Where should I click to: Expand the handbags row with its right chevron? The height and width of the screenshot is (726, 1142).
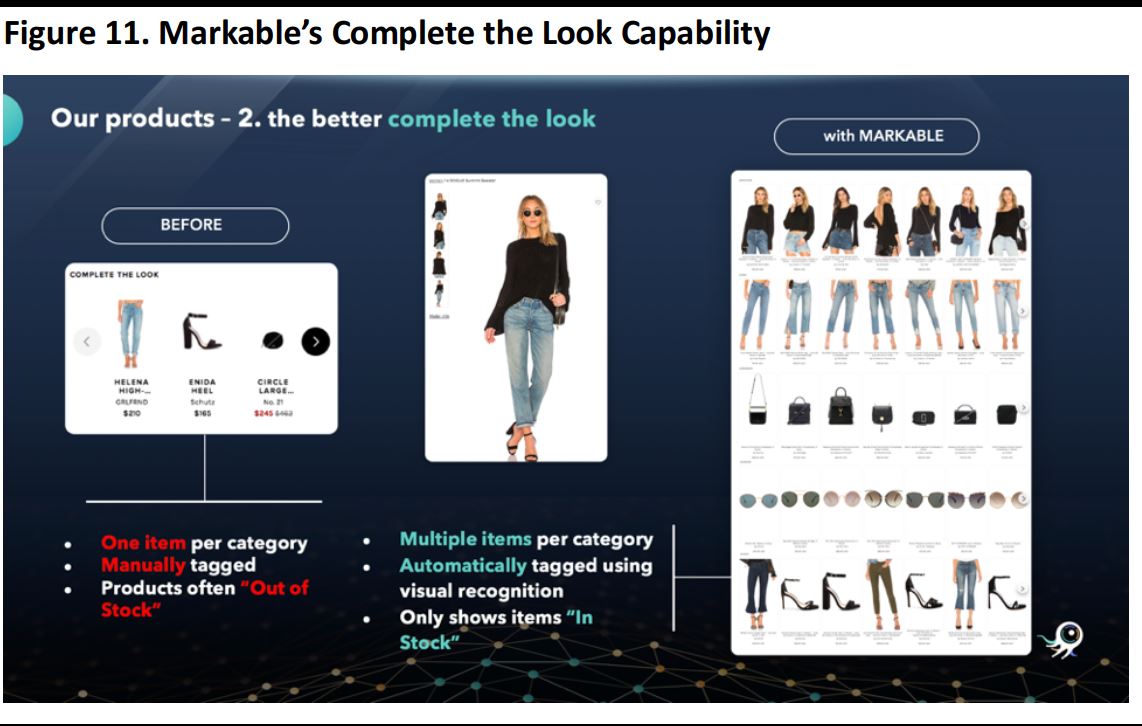point(1022,409)
